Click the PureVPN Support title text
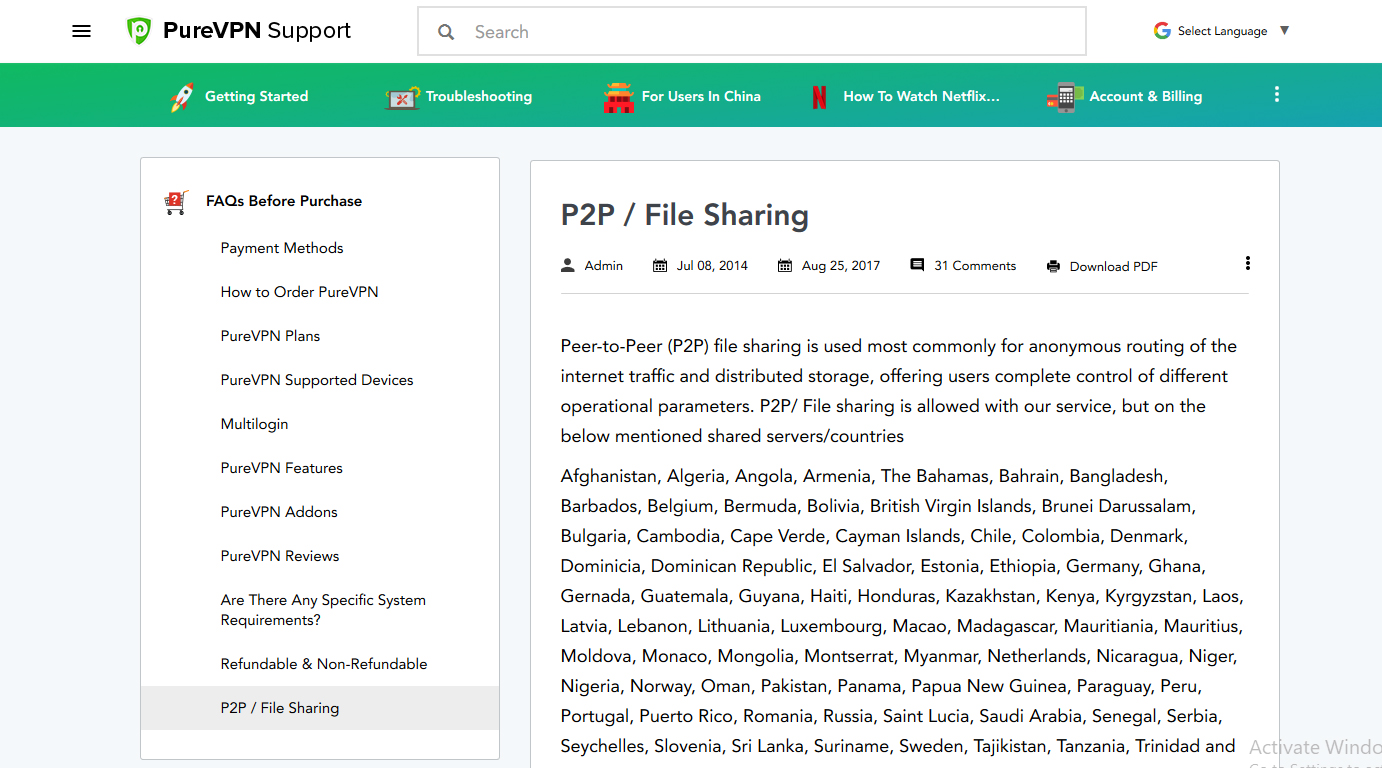 (257, 31)
